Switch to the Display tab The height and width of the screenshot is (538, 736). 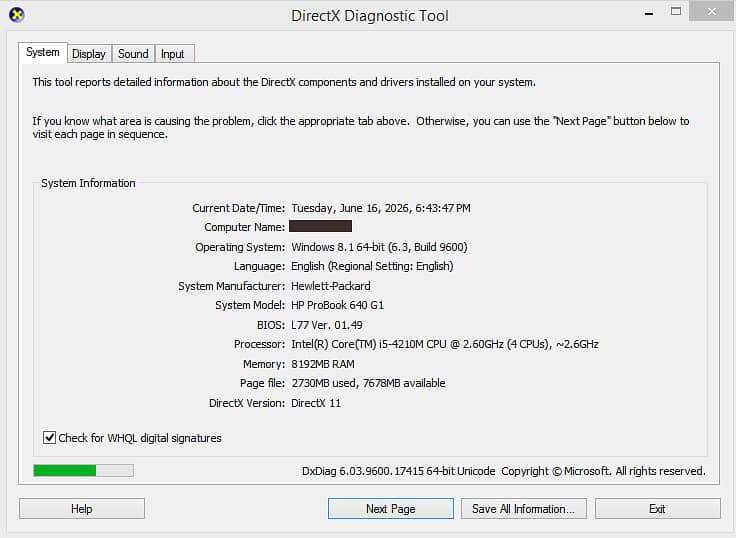coord(89,54)
